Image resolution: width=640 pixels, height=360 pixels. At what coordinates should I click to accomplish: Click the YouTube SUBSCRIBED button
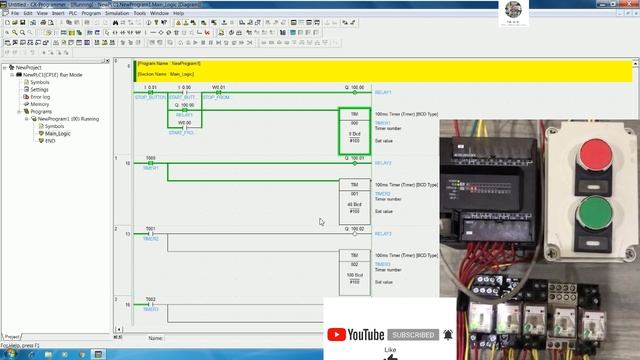tap(413, 335)
